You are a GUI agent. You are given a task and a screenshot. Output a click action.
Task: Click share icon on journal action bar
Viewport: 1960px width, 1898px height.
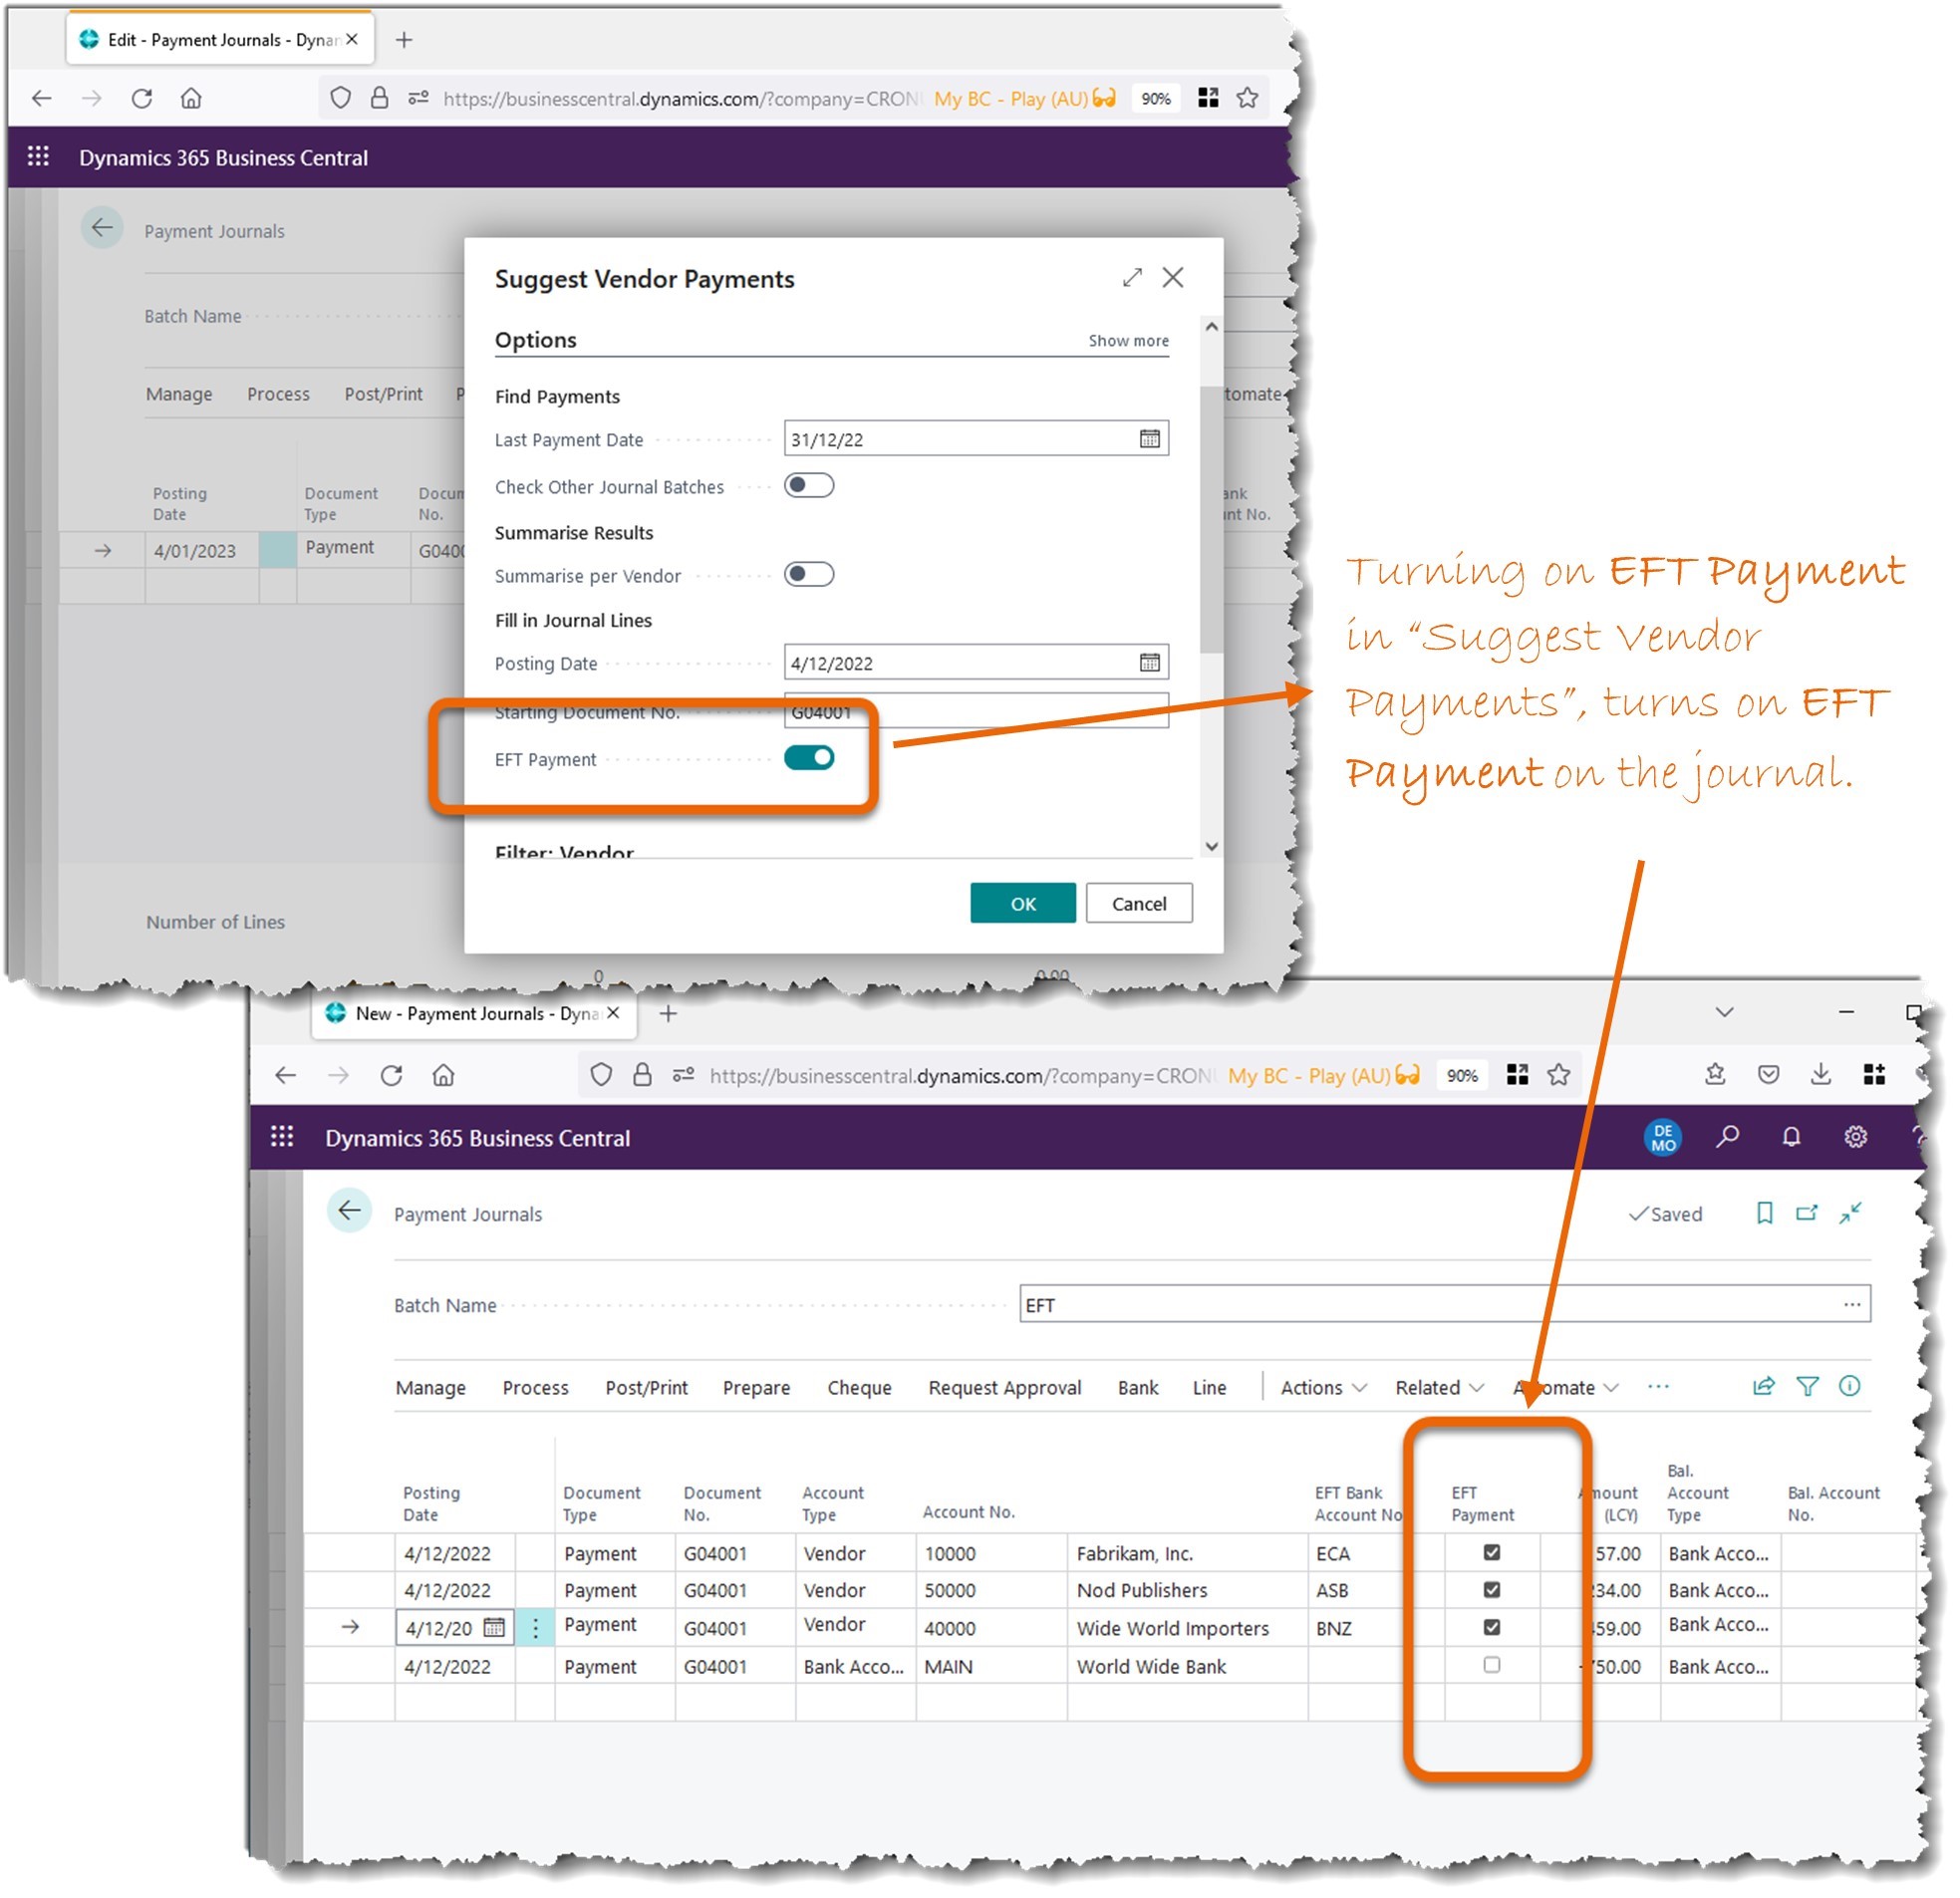pos(1763,1386)
